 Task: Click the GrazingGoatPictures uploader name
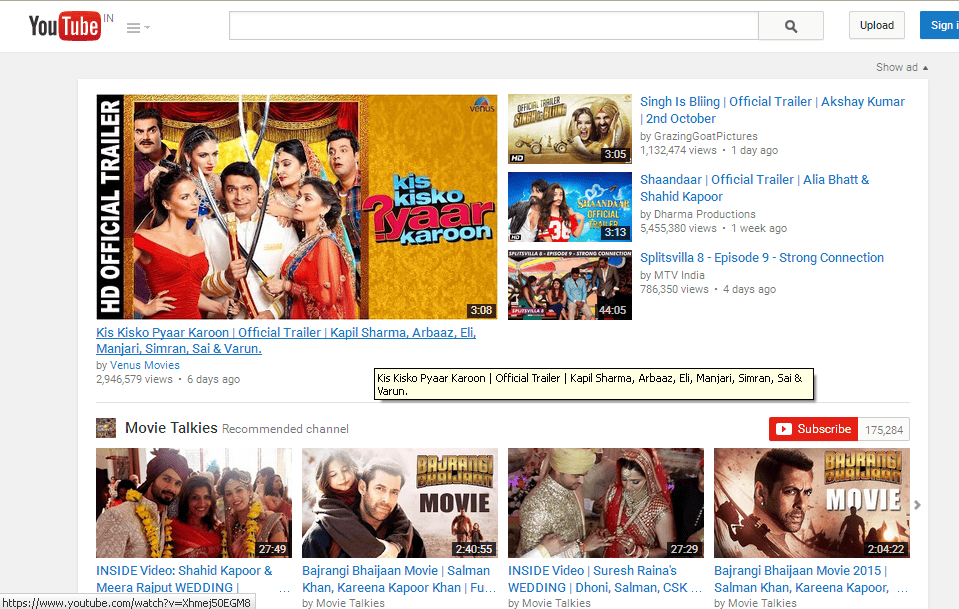click(705, 136)
